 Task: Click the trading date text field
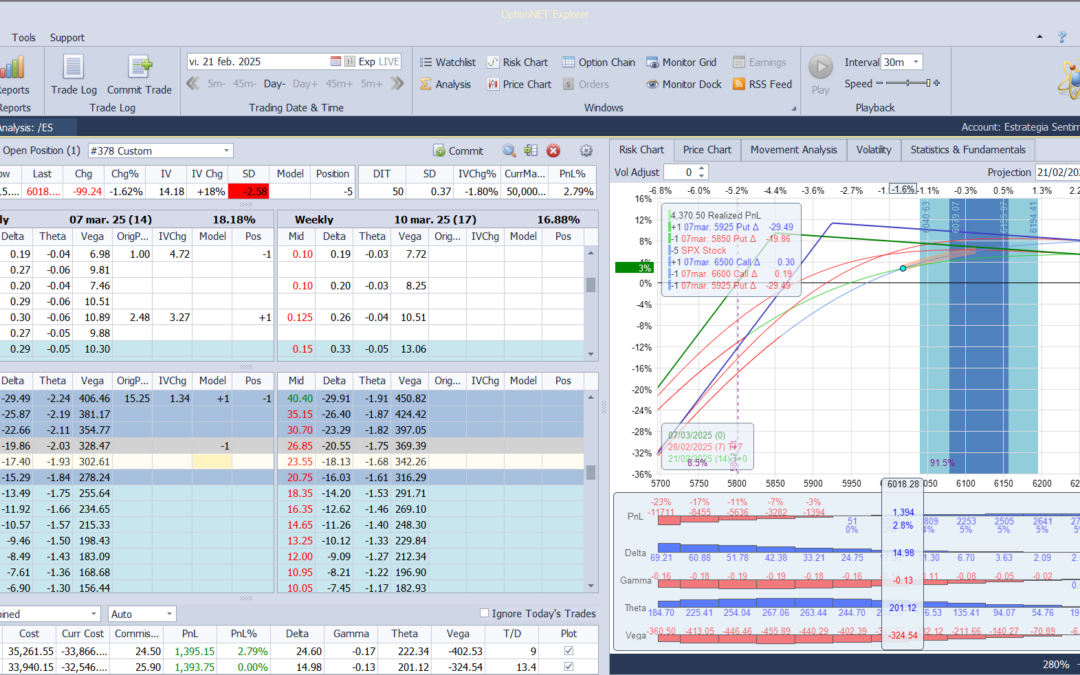click(258, 61)
